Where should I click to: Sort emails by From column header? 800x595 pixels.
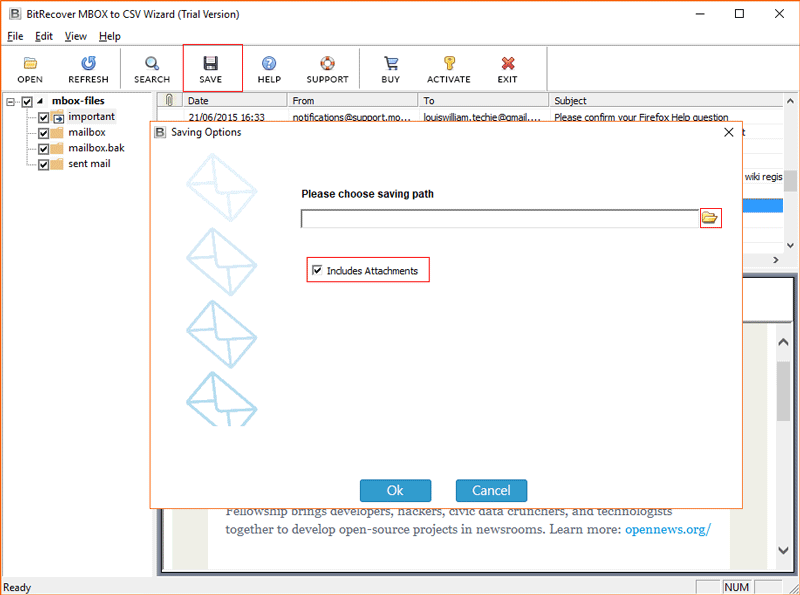pos(353,100)
